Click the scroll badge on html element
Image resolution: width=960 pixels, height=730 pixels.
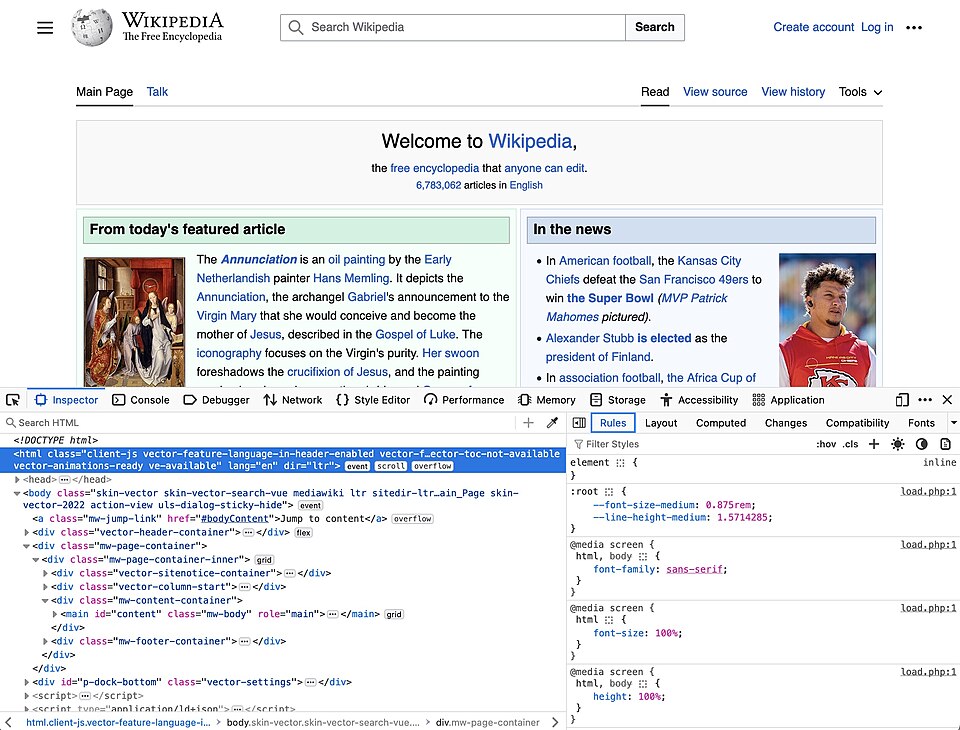(x=391, y=467)
